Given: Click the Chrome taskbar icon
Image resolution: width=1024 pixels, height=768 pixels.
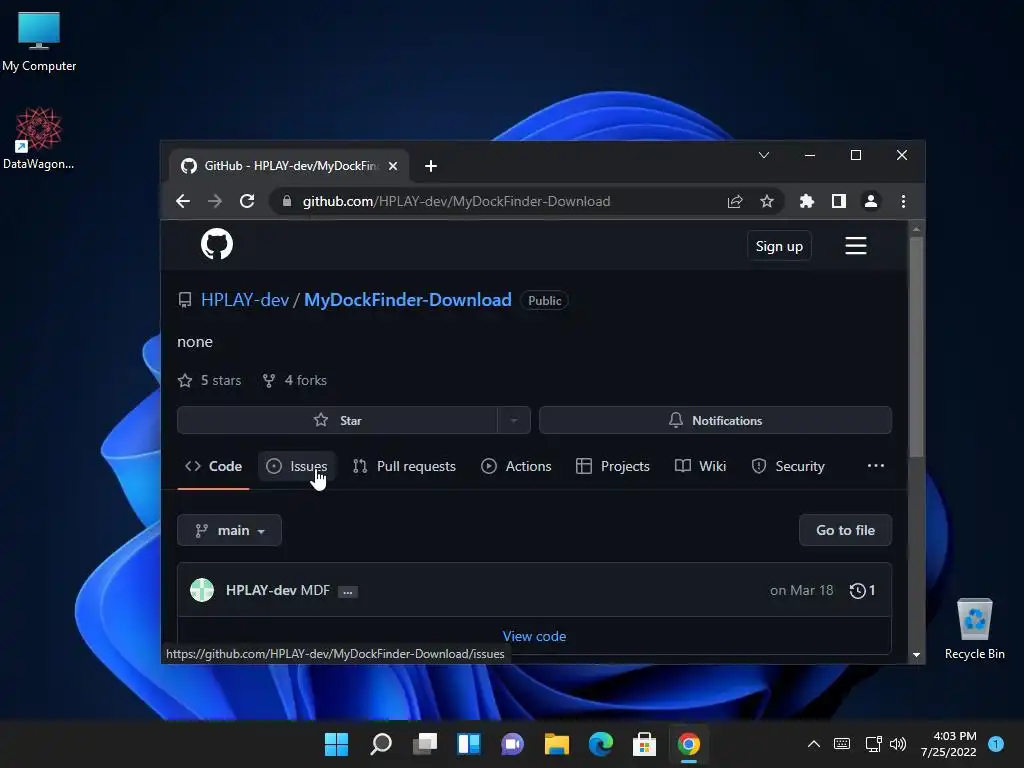Looking at the screenshot, I should [x=688, y=744].
